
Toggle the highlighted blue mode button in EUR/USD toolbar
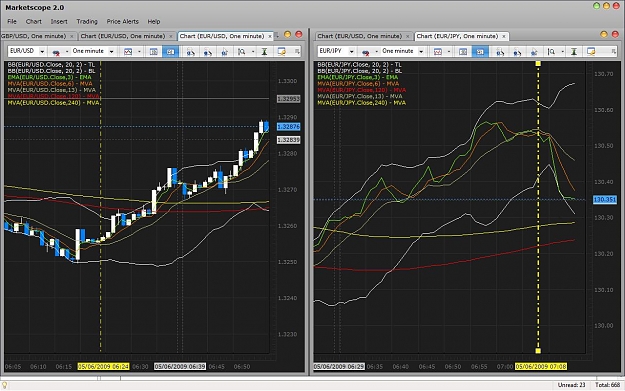point(170,52)
